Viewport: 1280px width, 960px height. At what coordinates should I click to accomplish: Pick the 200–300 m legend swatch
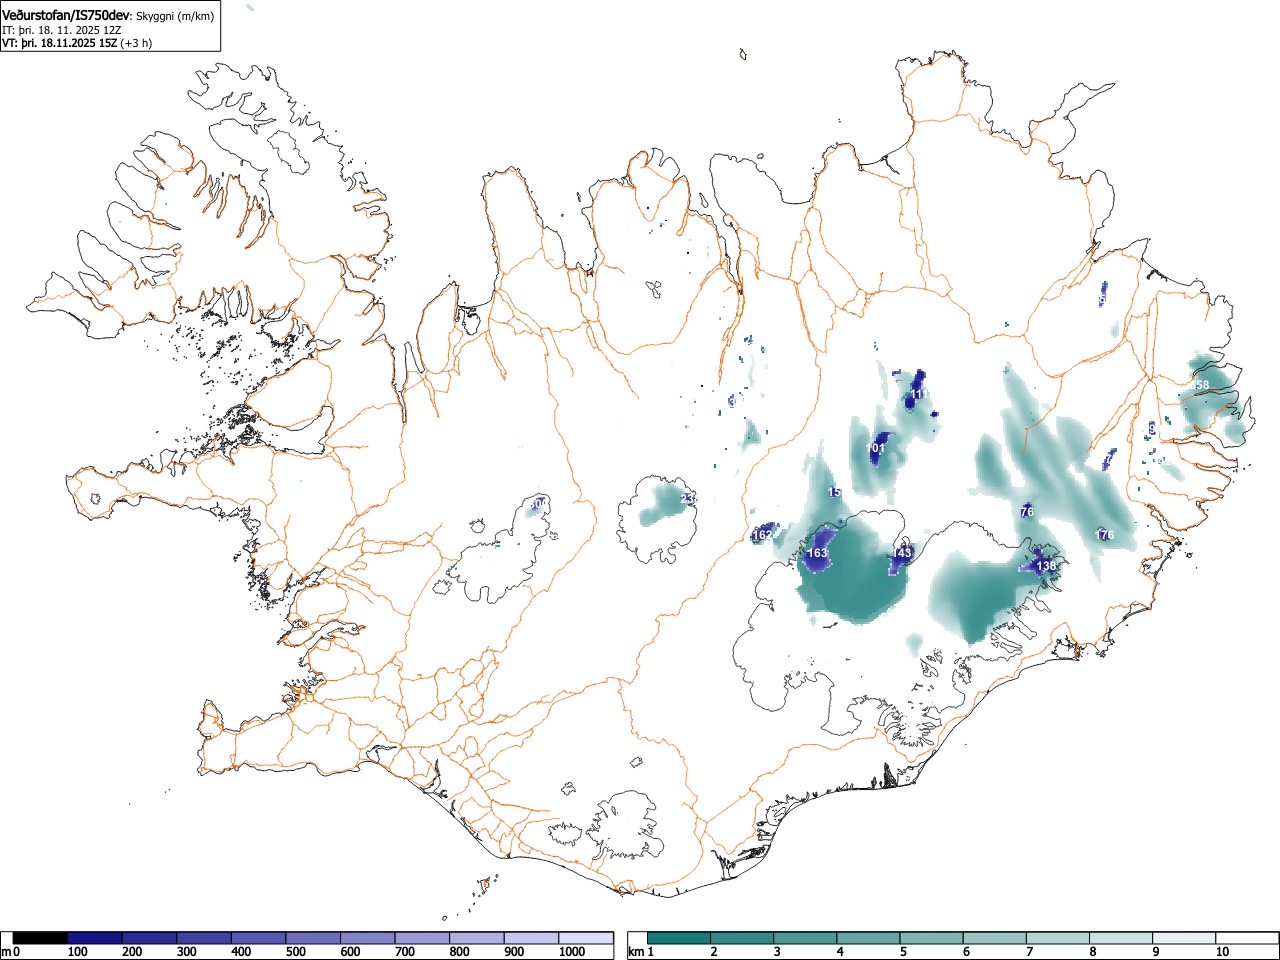[150, 938]
